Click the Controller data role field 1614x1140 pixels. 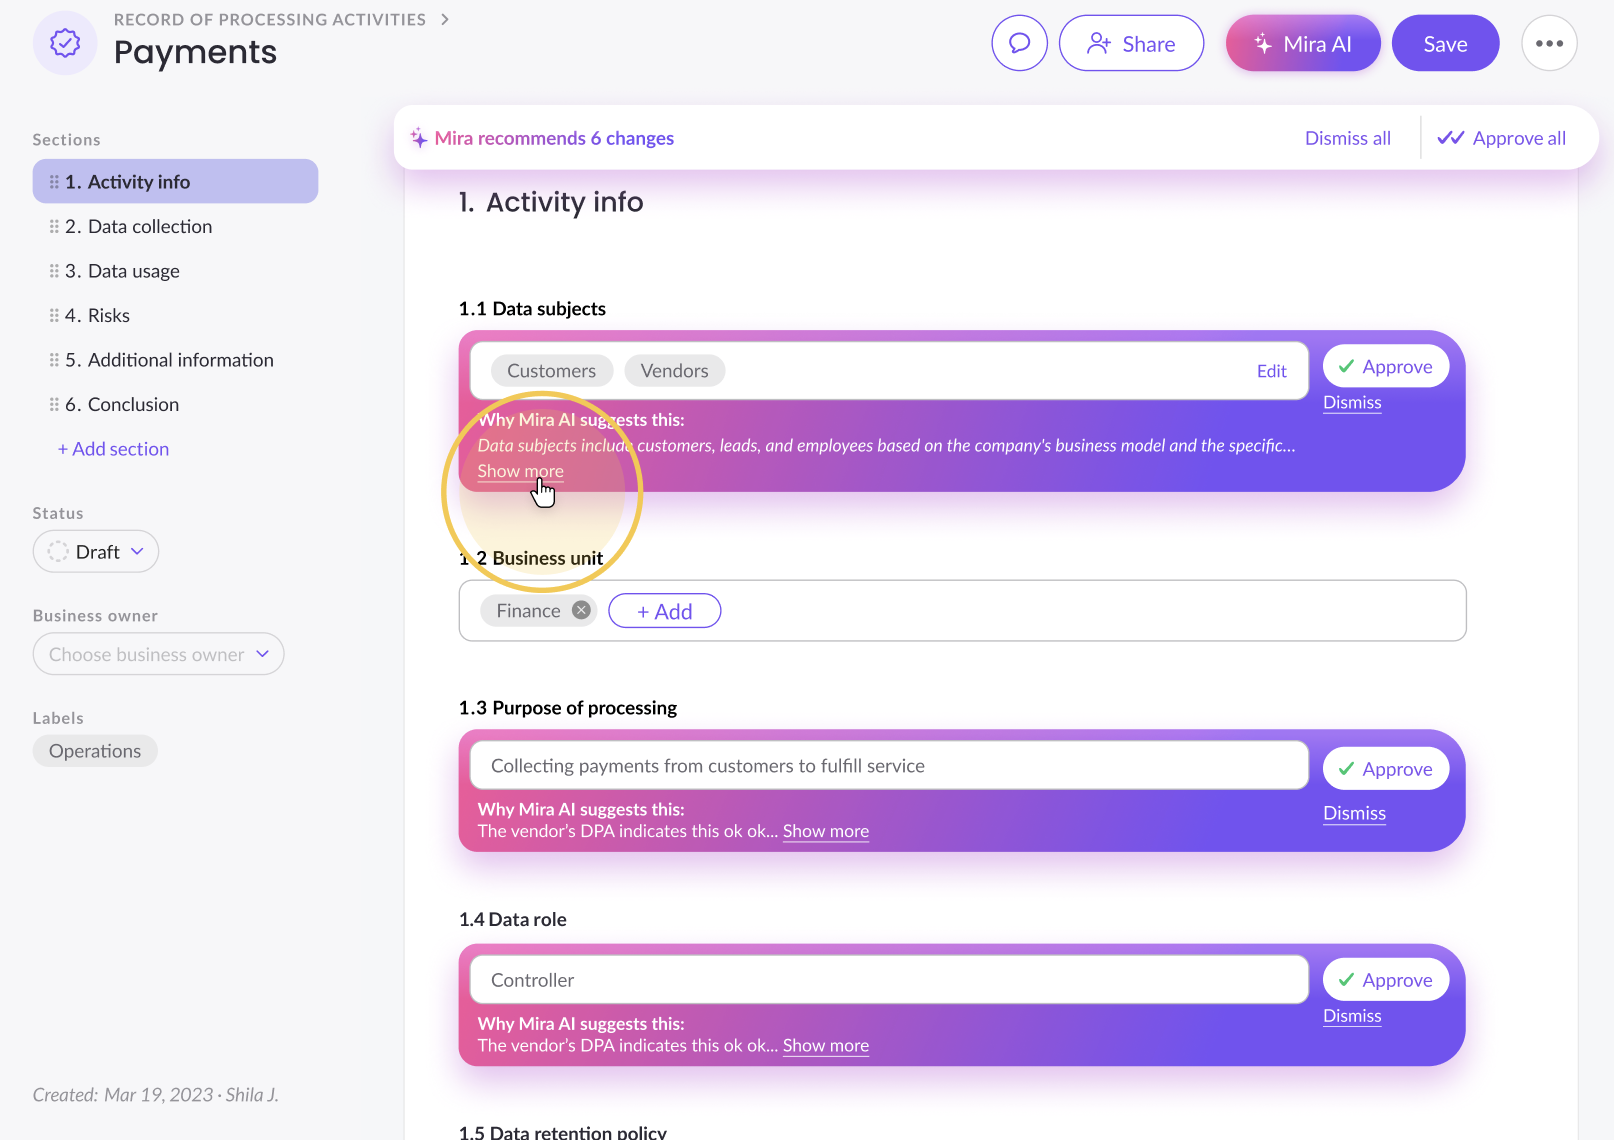pyautogui.click(x=889, y=980)
